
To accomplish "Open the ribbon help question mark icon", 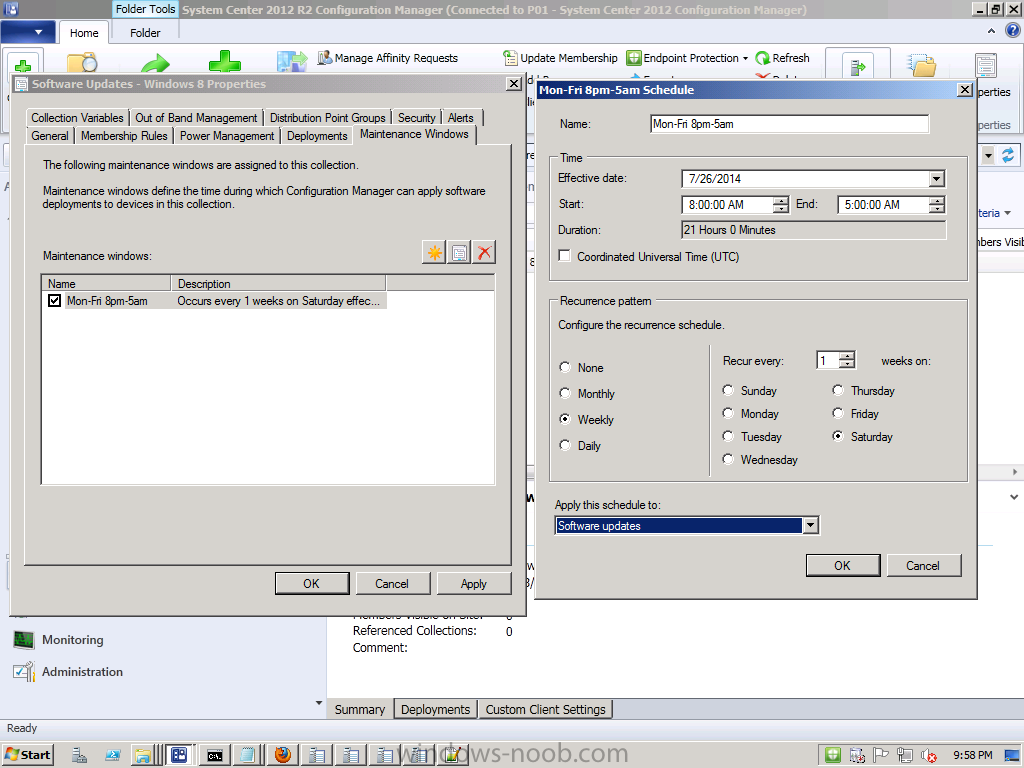I will (x=1013, y=30).
